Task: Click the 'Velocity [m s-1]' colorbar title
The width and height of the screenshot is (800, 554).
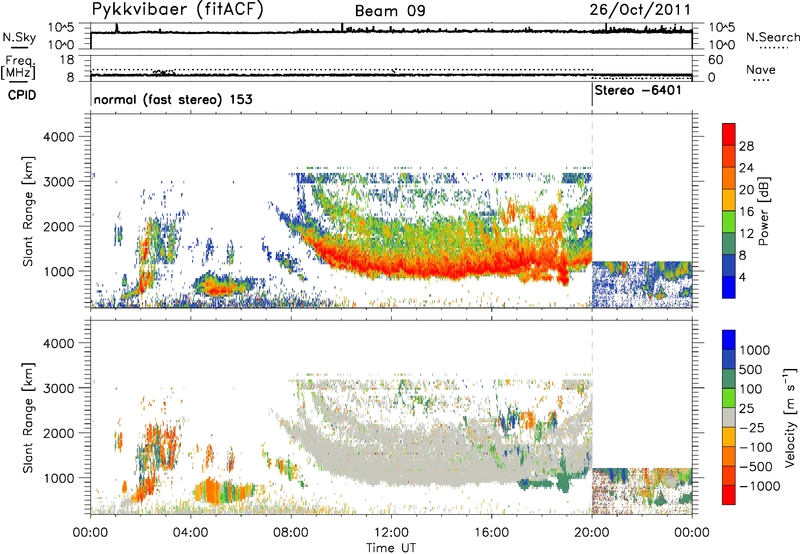Action: pos(790,417)
